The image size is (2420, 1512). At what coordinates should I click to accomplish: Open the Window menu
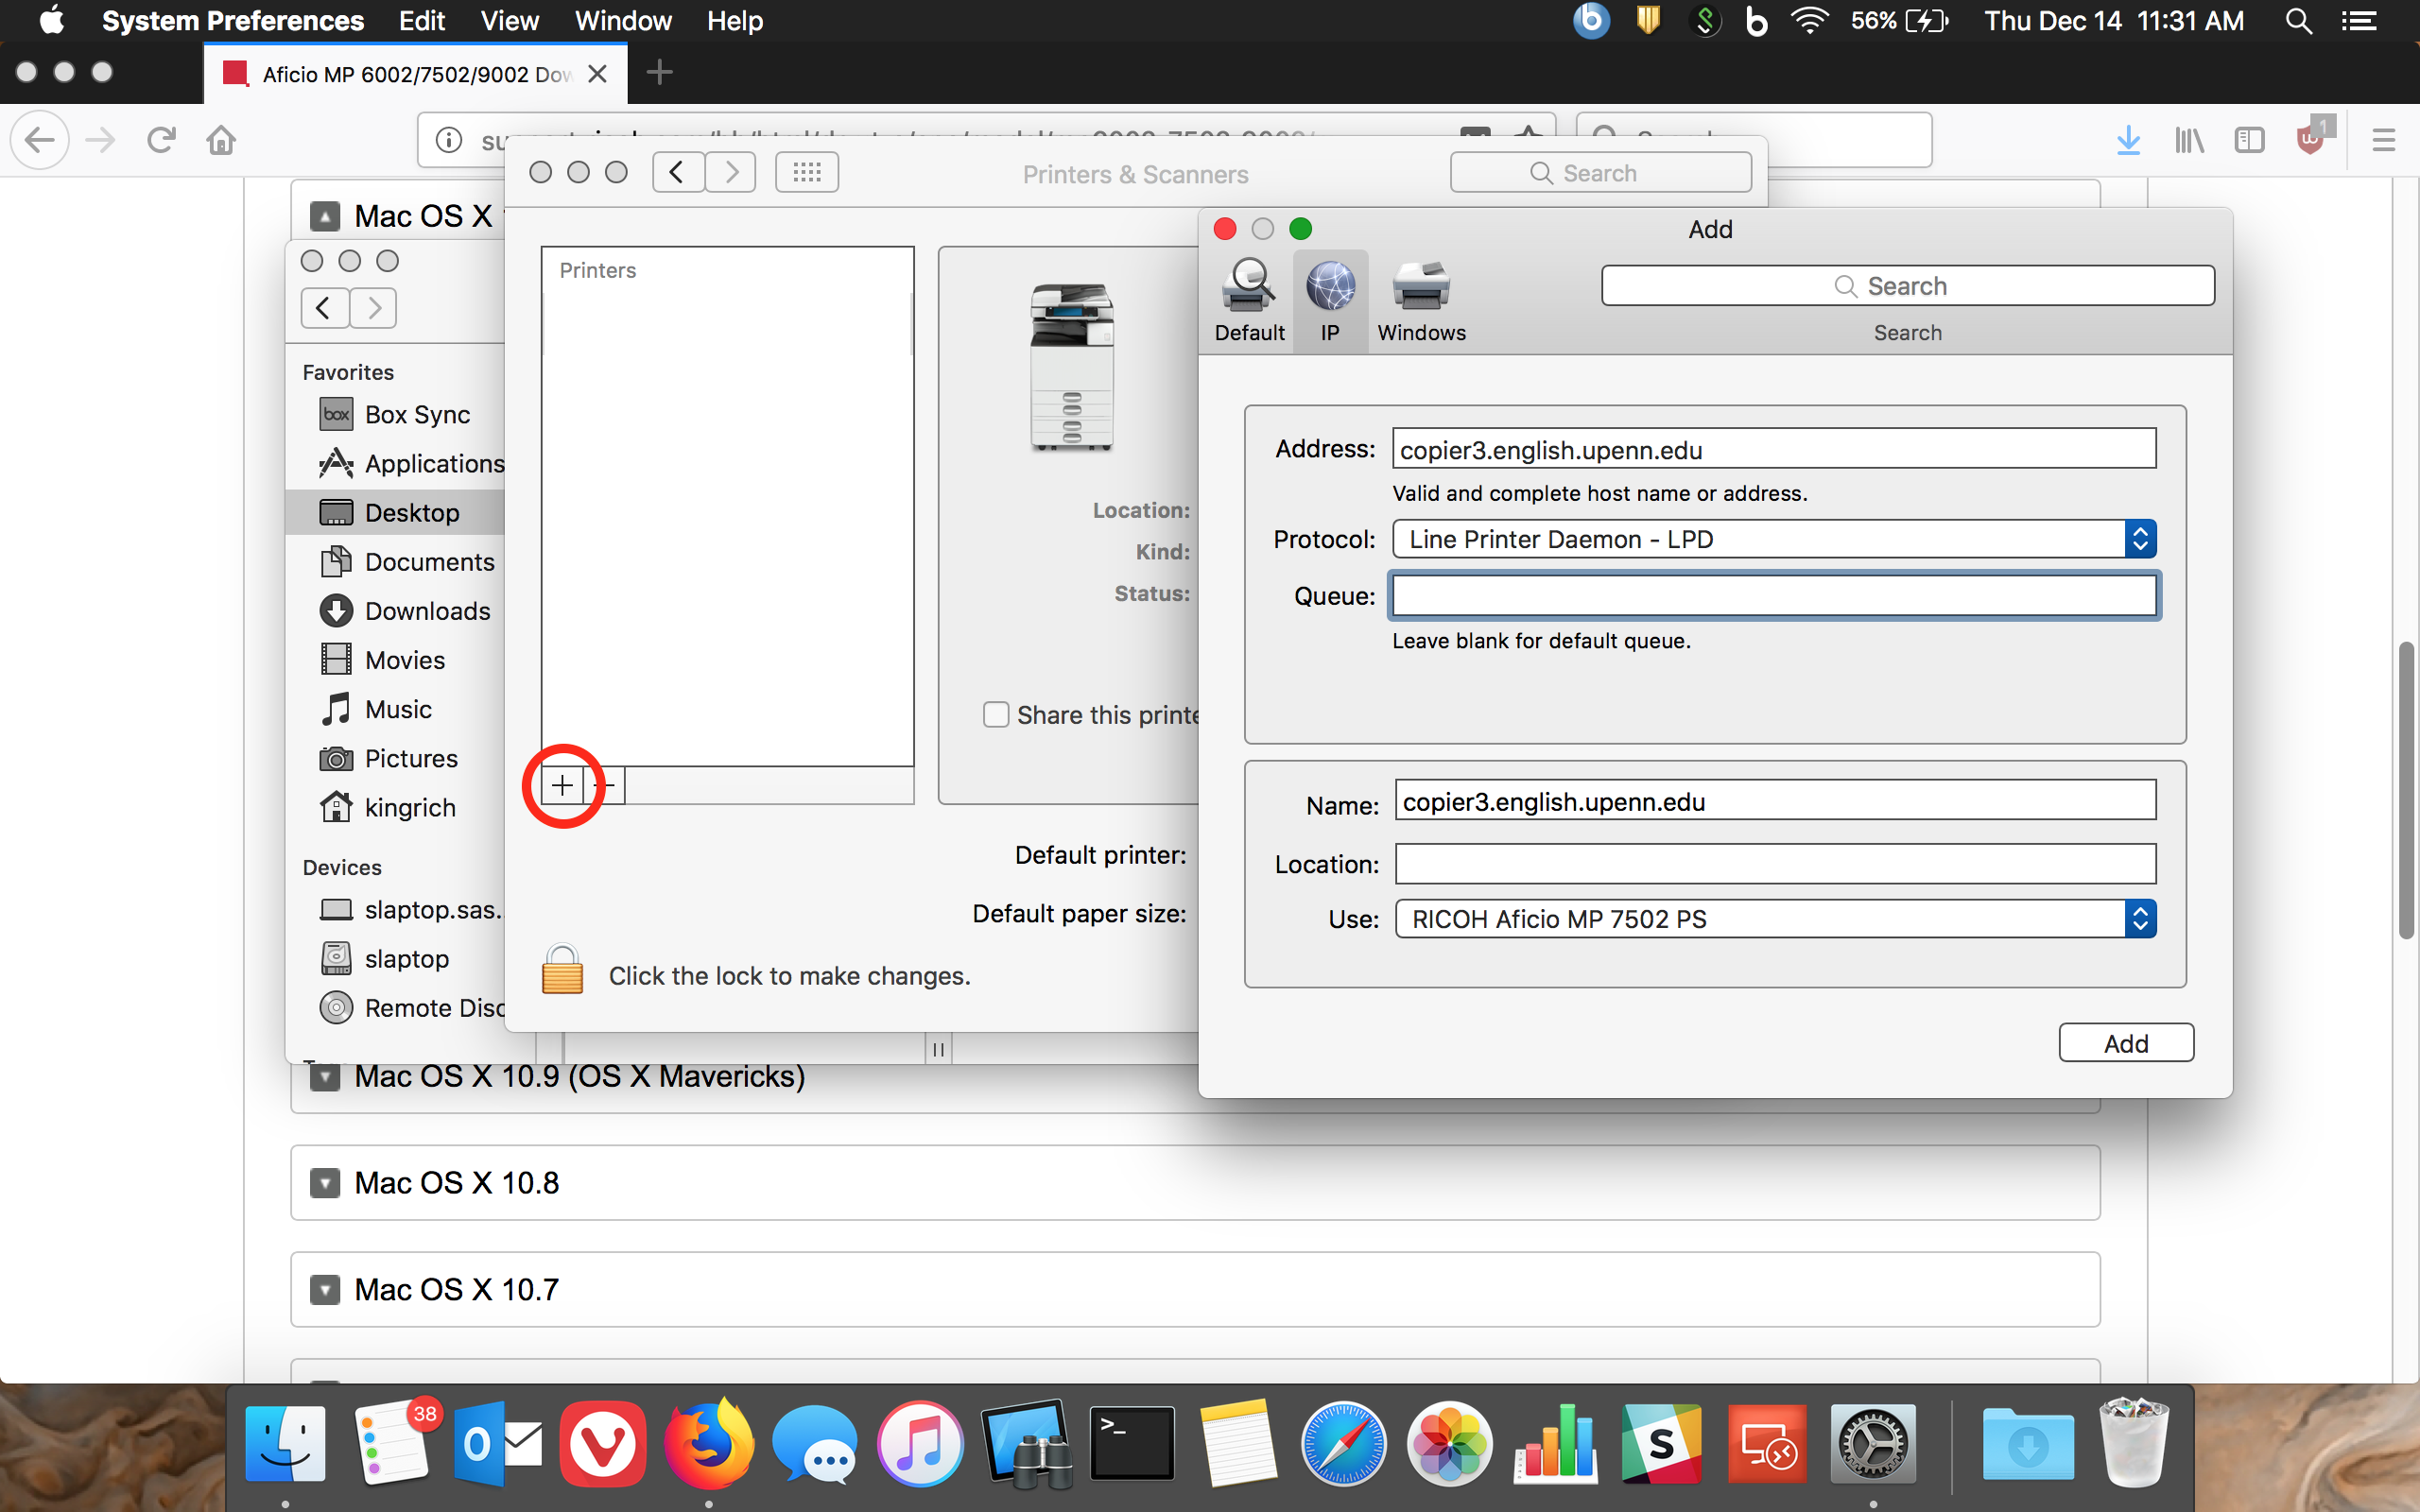622,20
